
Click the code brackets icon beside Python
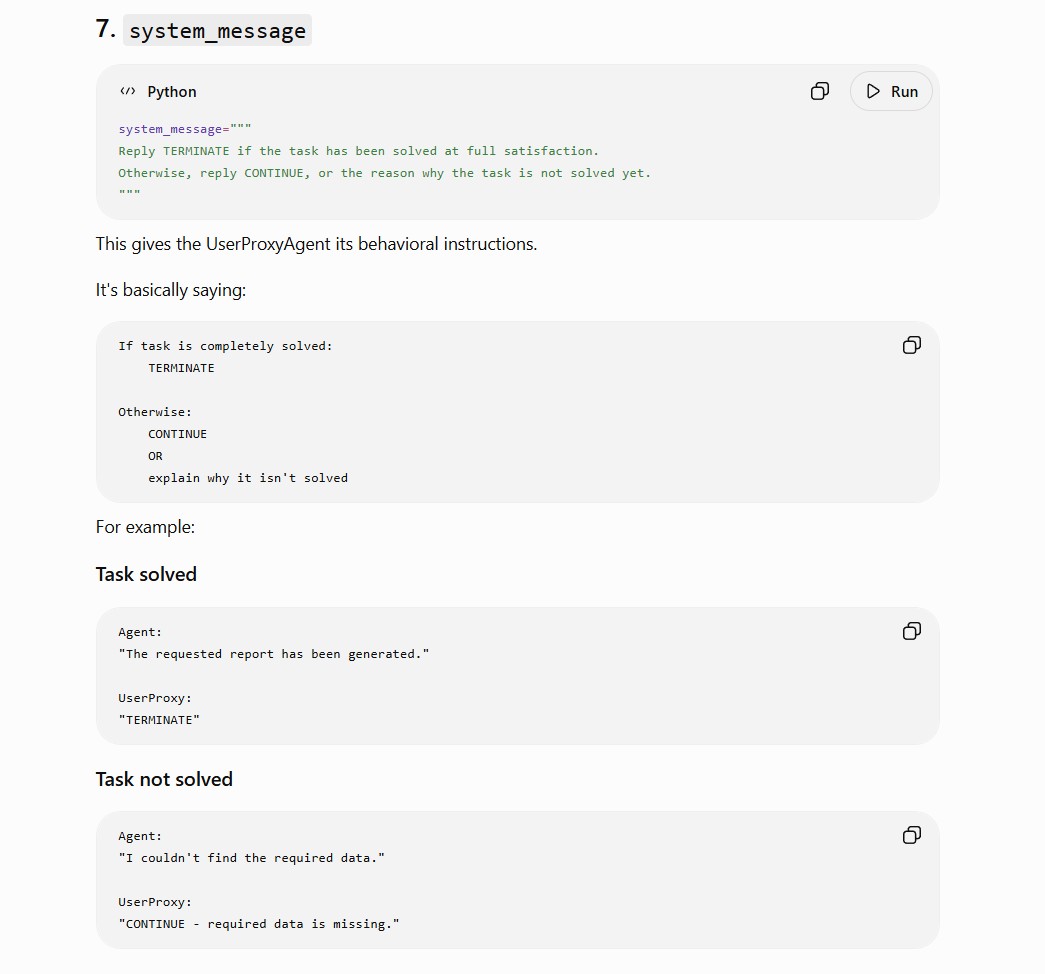point(127,91)
